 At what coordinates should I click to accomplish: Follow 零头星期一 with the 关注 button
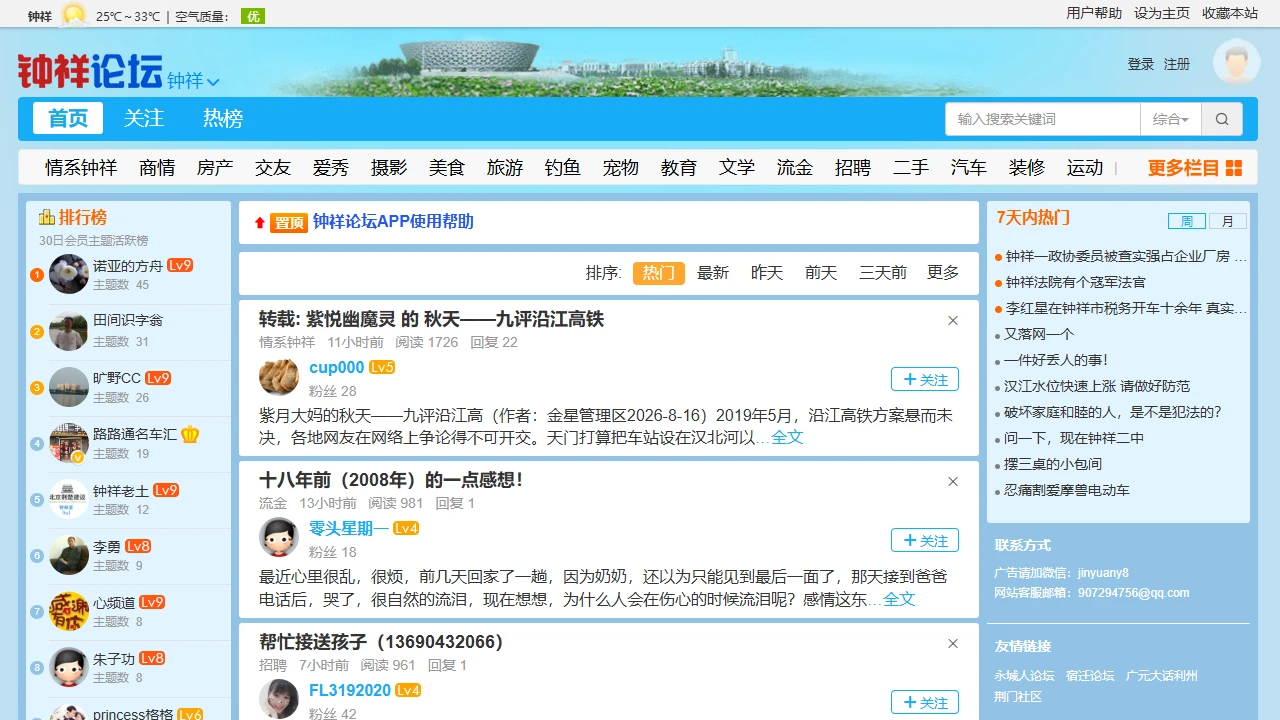(x=925, y=540)
